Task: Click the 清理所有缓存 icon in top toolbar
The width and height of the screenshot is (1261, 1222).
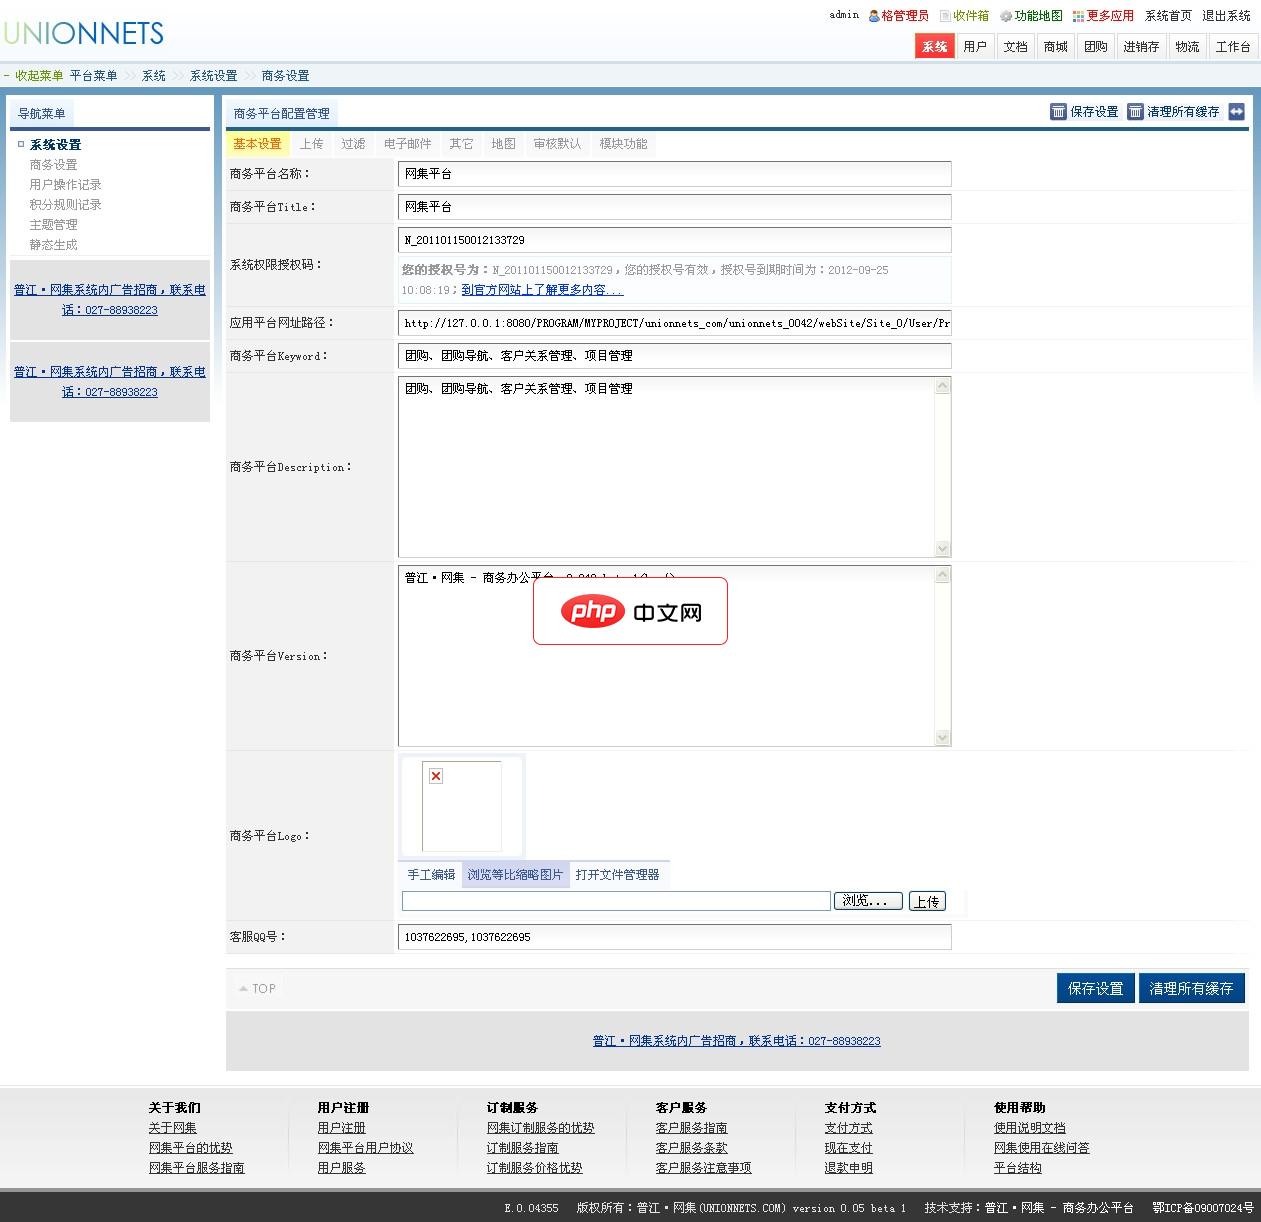Action: [x=1135, y=112]
